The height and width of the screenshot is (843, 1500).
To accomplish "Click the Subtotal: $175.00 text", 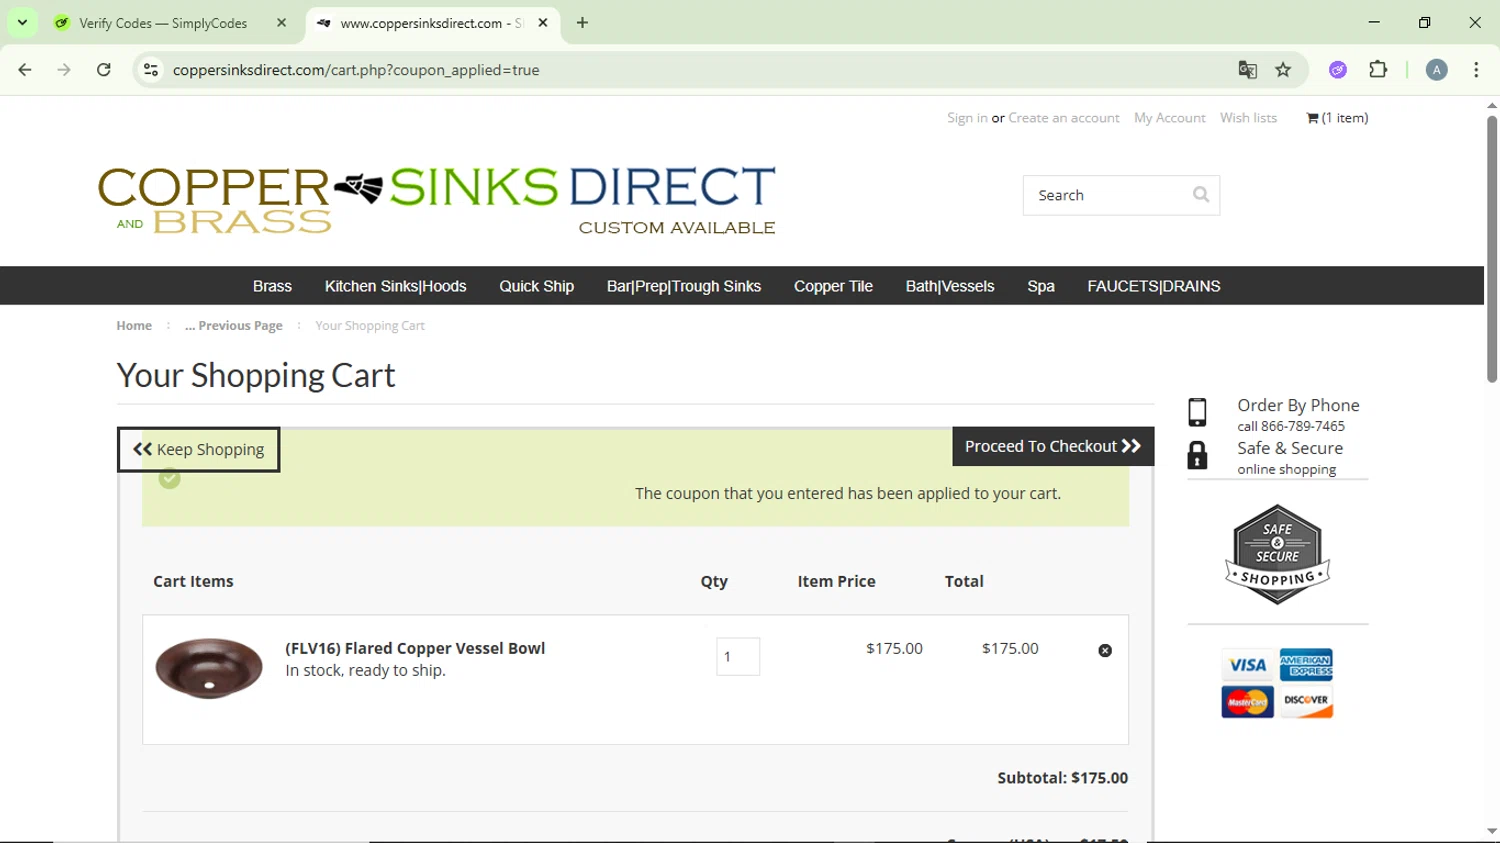I will coord(1062,778).
